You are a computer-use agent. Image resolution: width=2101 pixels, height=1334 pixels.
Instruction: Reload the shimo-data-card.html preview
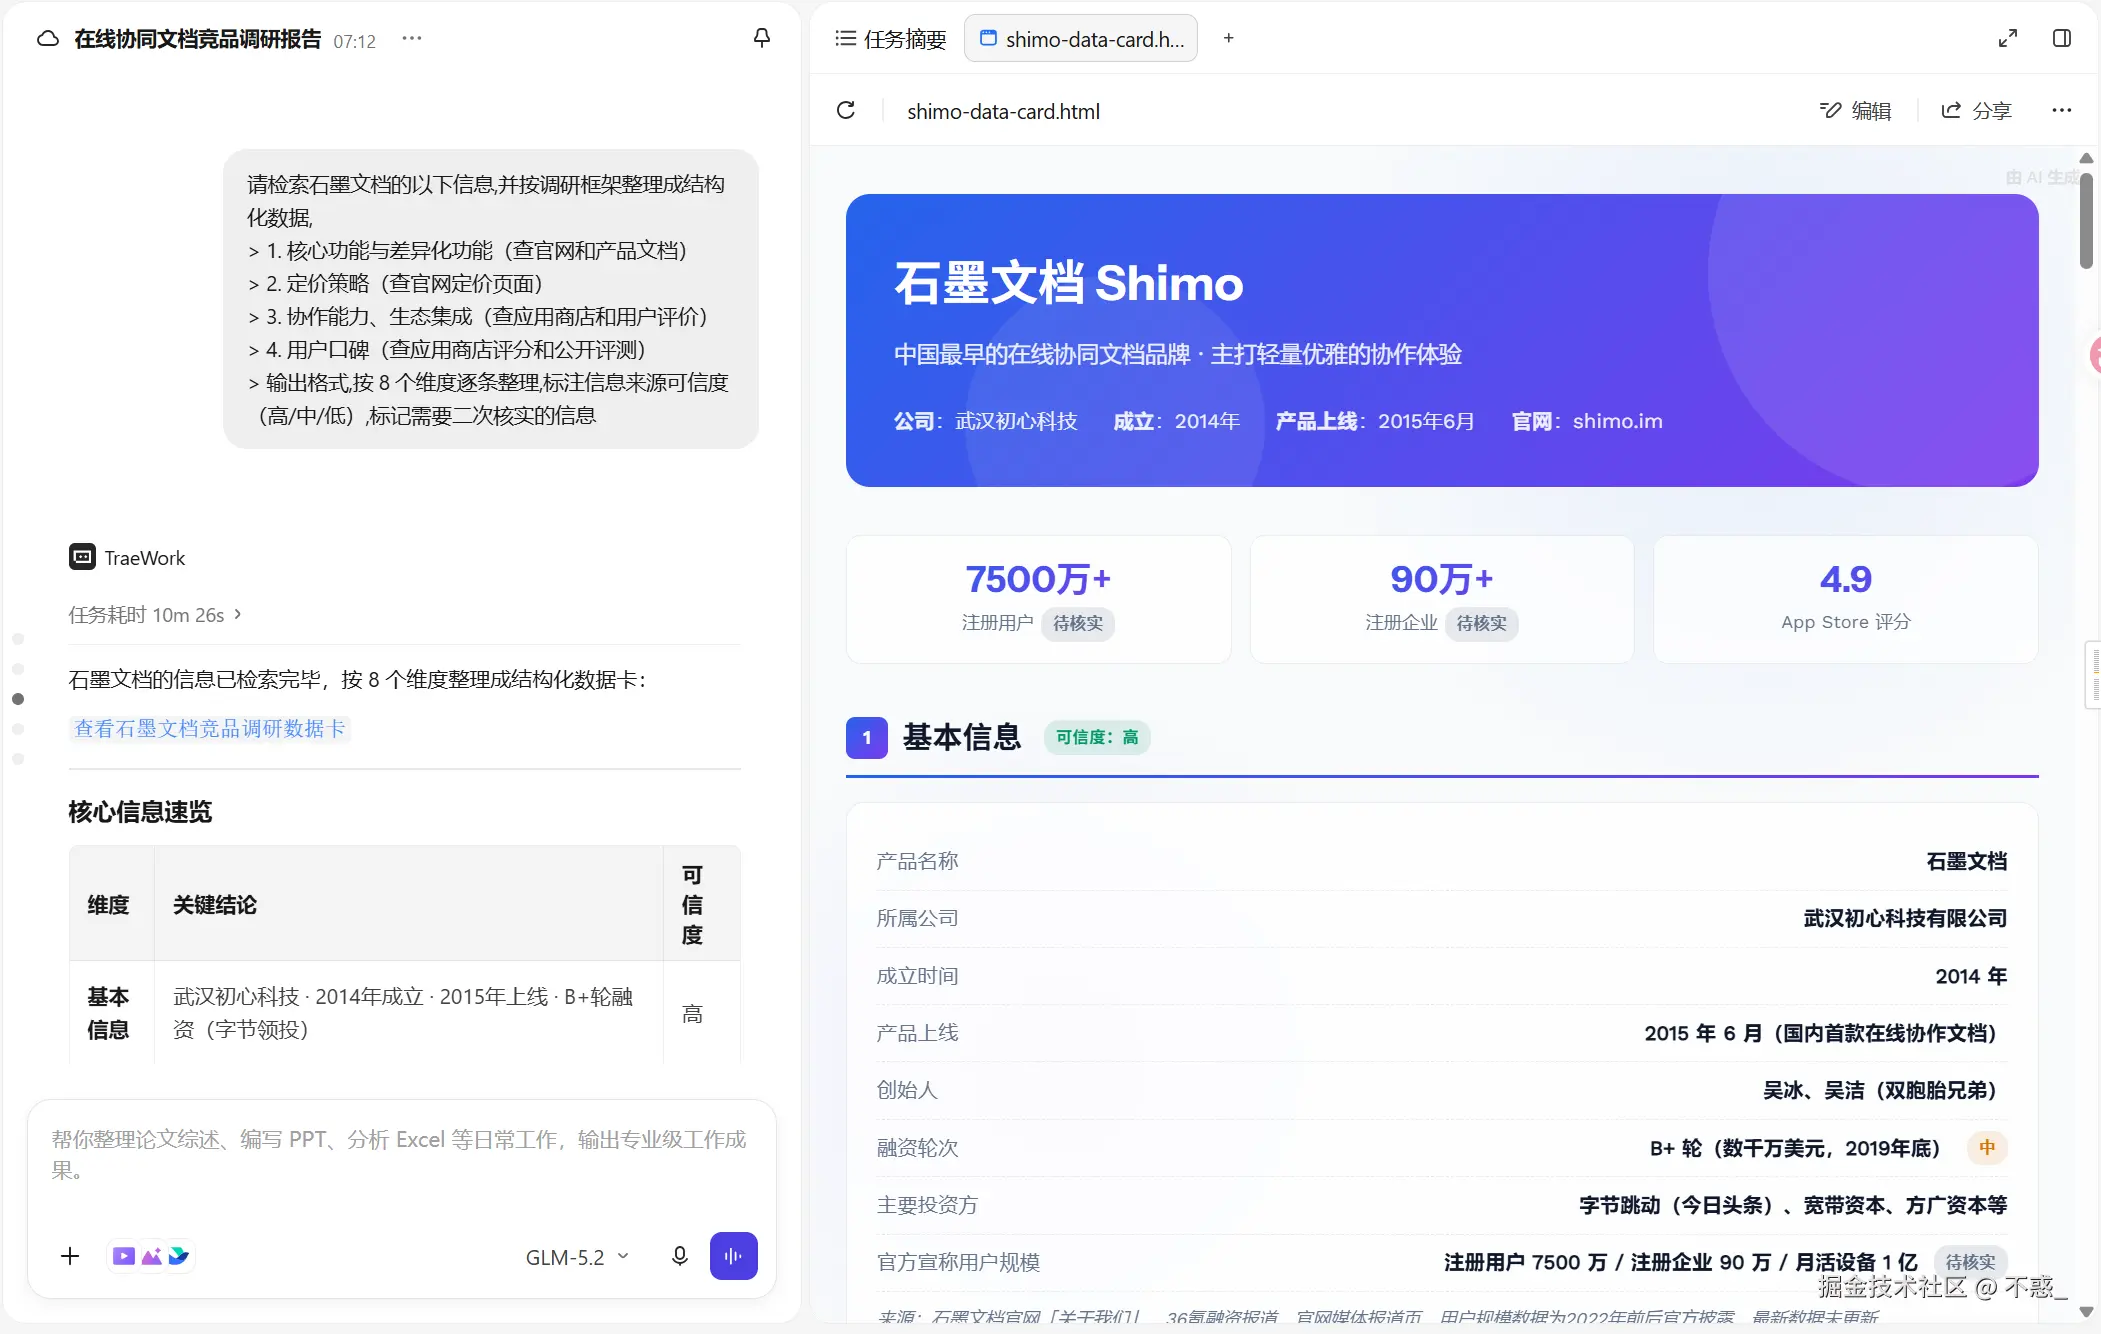(846, 110)
